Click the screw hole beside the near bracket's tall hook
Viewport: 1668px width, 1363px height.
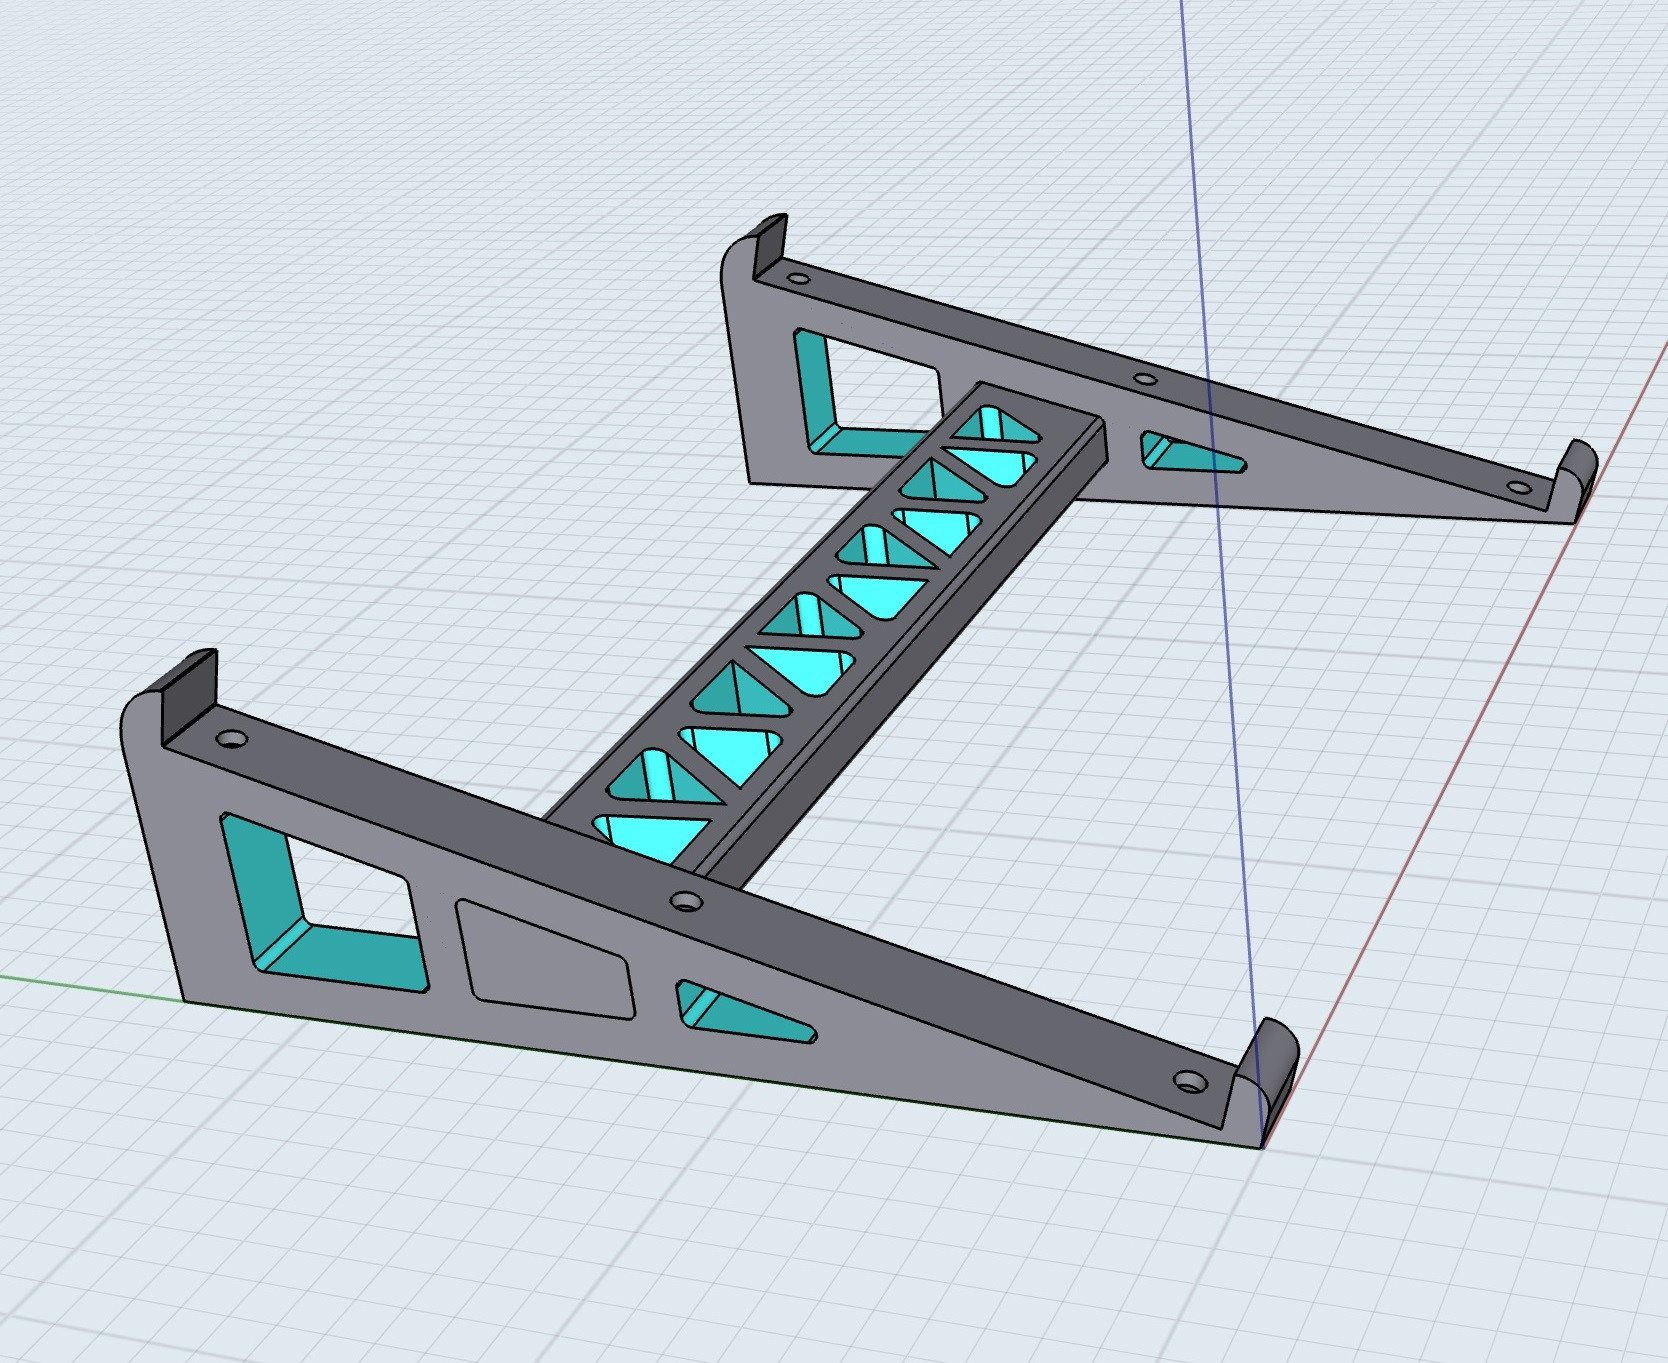click(x=232, y=739)
